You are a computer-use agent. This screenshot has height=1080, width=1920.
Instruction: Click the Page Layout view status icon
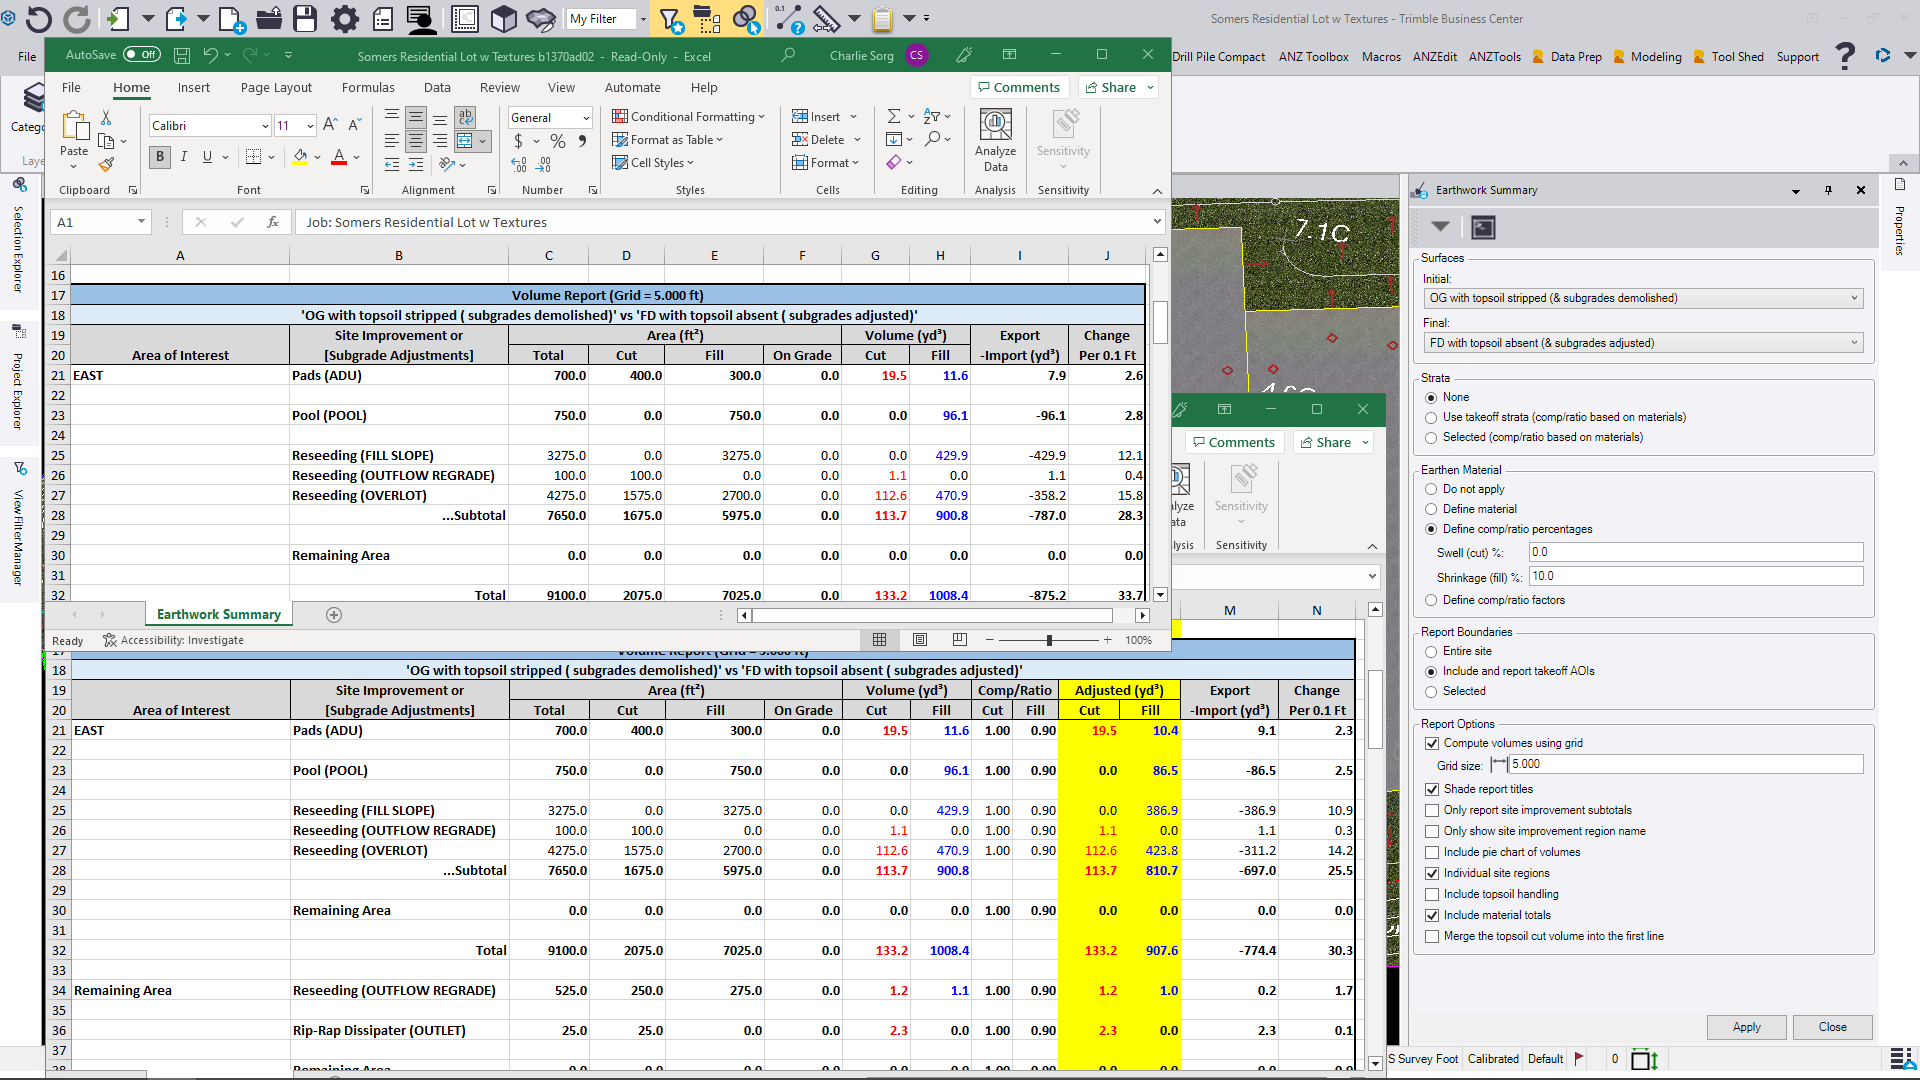point(920,640)
